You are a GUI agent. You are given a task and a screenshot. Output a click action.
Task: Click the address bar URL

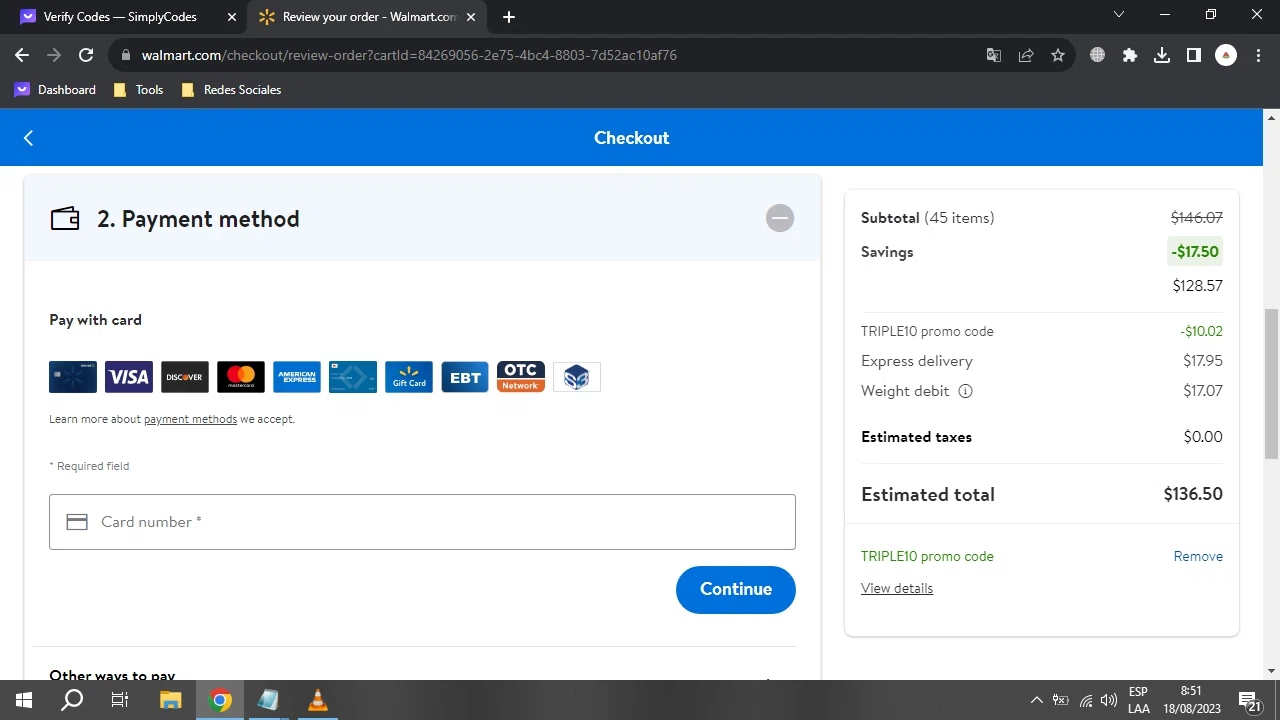click(409, 55)
